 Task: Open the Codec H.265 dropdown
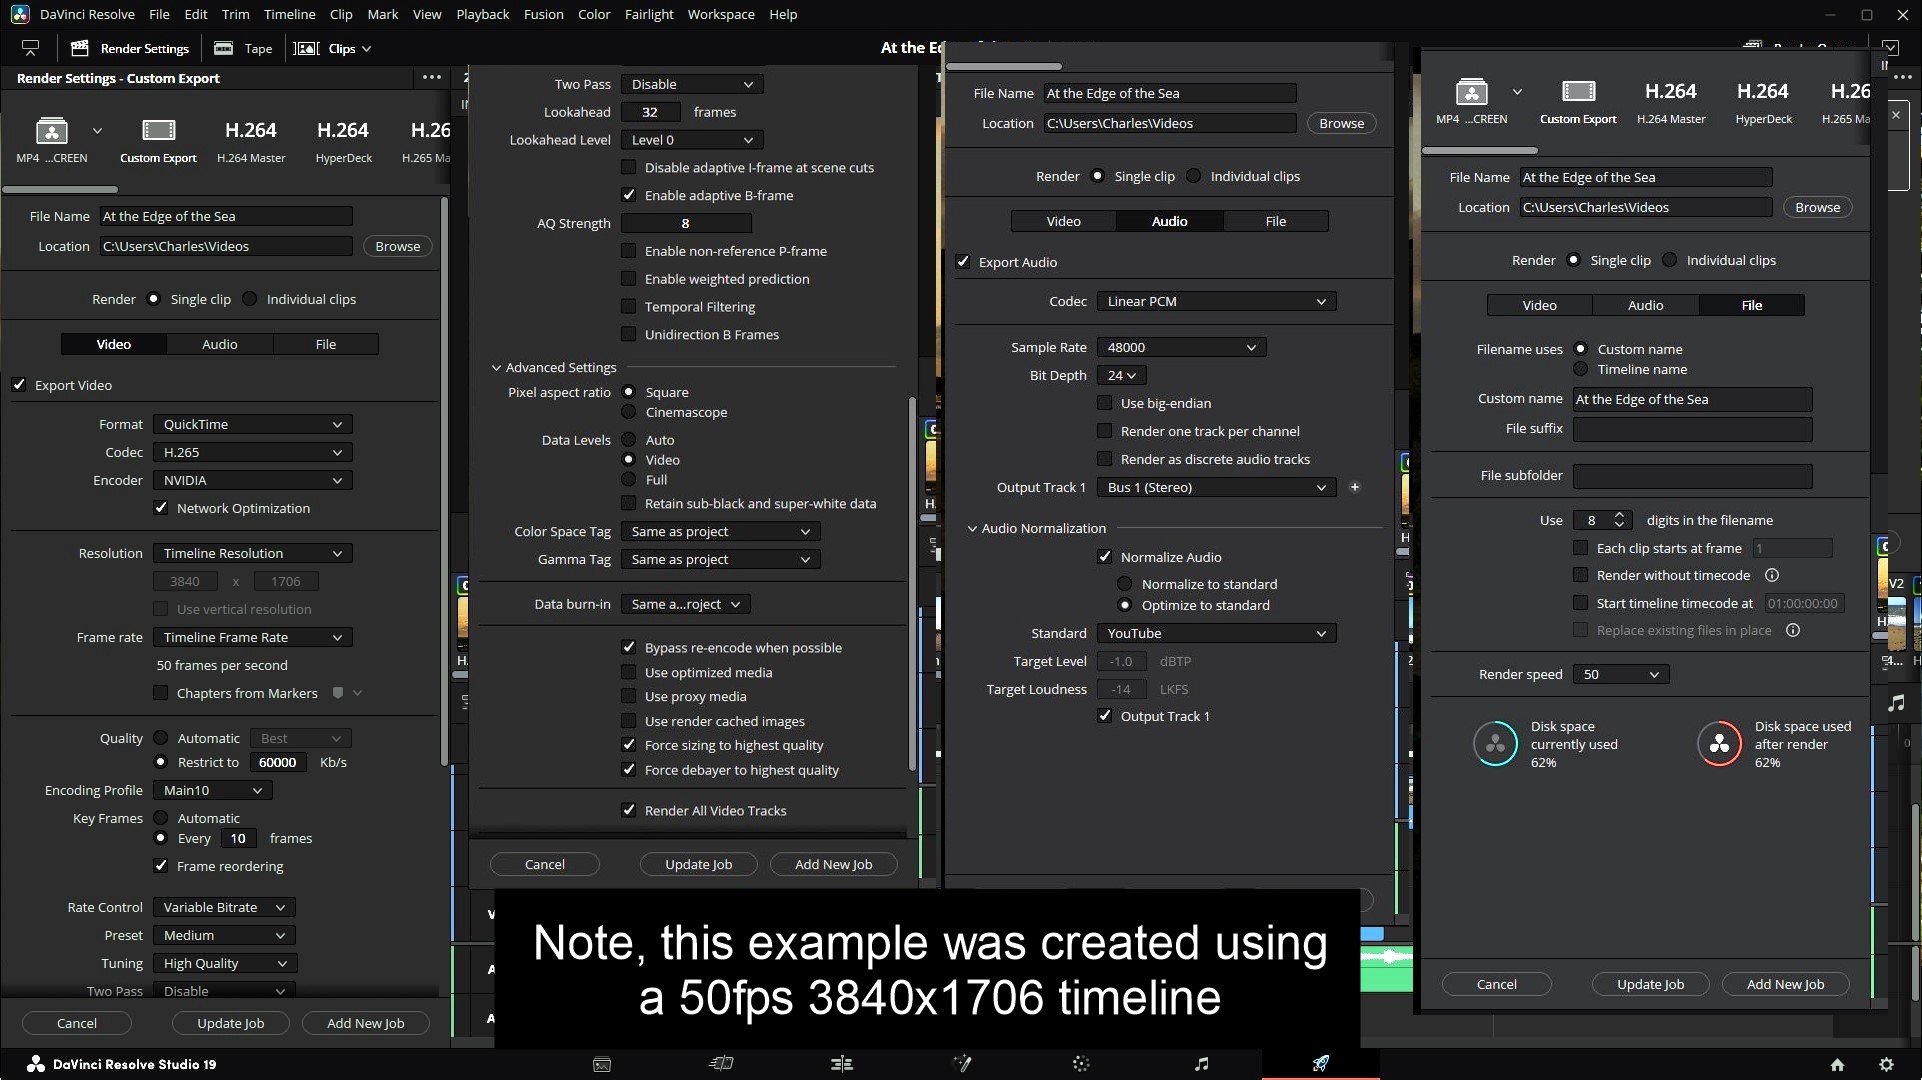click(x=253, y=452)
